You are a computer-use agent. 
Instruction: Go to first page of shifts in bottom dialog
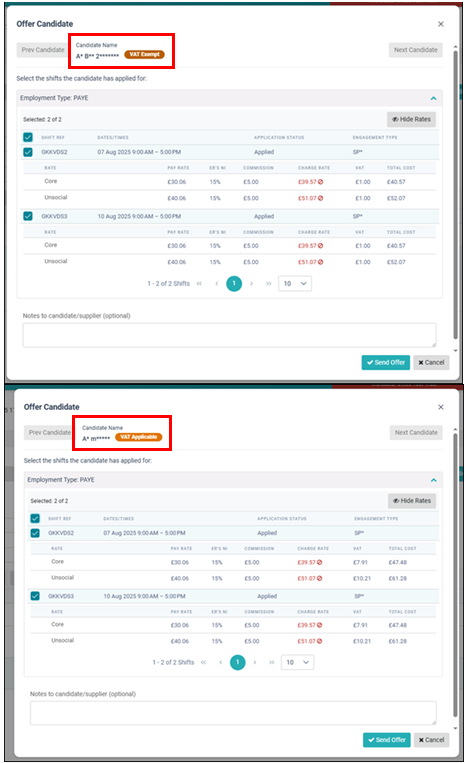coord(203,662)
